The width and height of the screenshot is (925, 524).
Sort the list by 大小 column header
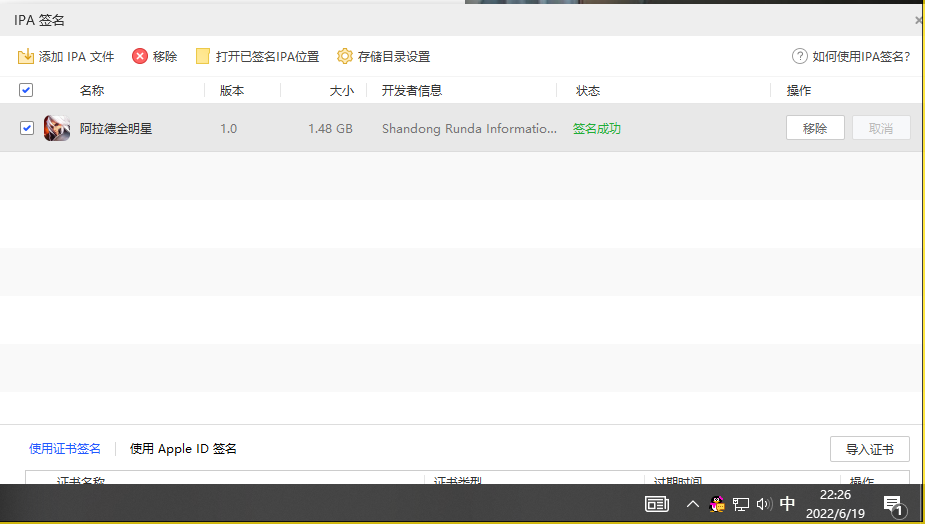click(x=342, y=90)
